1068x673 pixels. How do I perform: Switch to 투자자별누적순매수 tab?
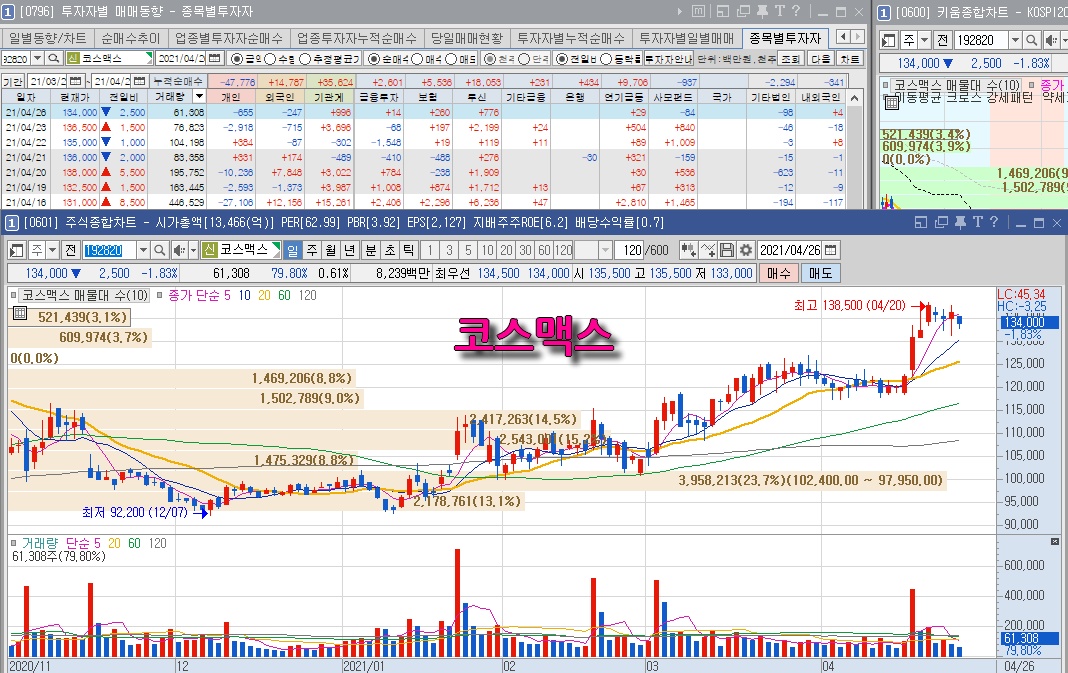pyautogui.click(x=571, y=38)
